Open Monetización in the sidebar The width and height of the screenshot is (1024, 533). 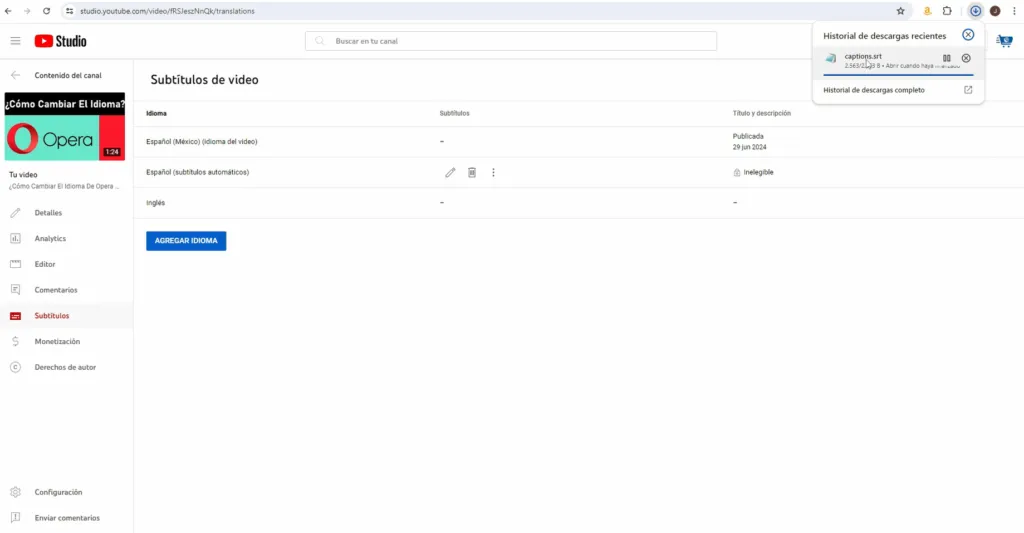click(x=67, y=342)
